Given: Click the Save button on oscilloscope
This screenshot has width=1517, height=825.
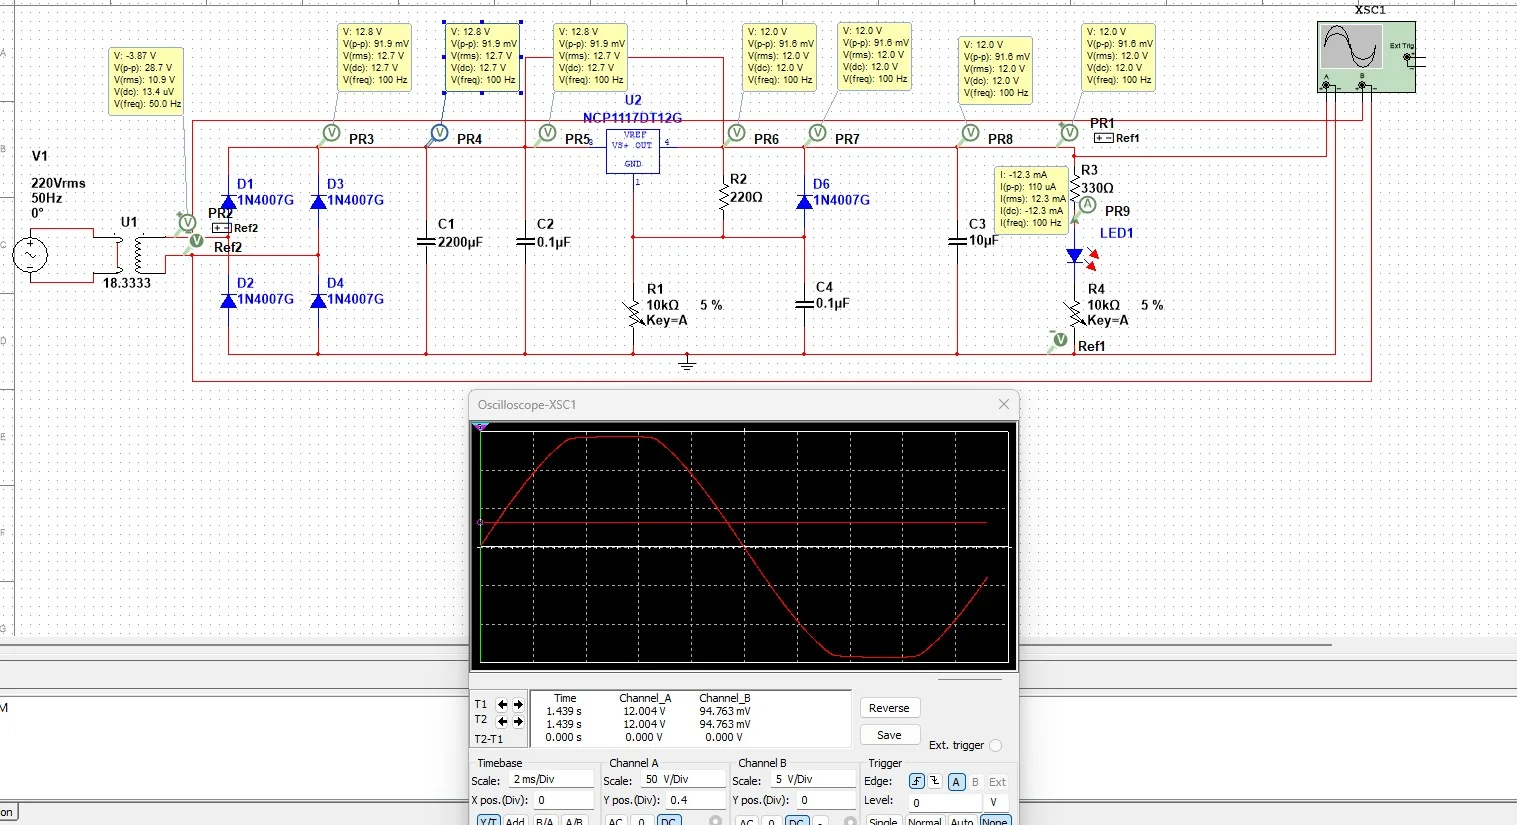Looking at the screenshot, I should pos(889,735).
